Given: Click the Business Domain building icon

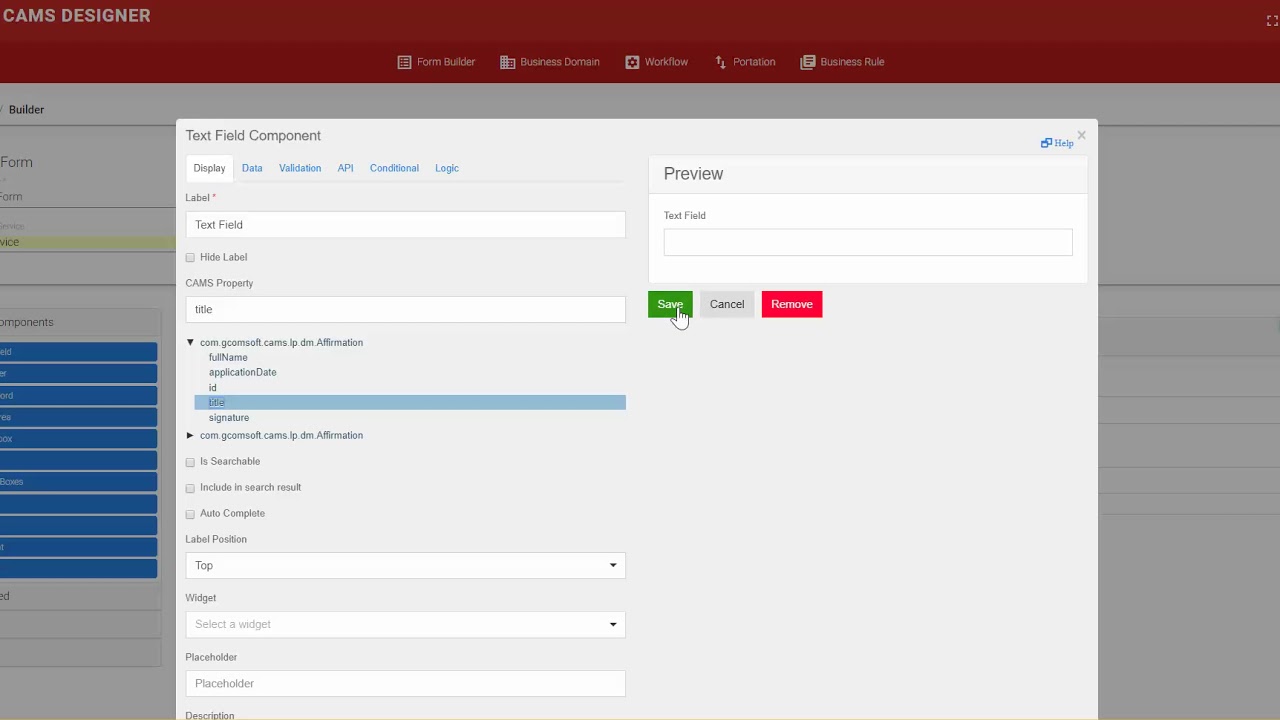Looking at the screenshot, I should click(x=507, y=62).
